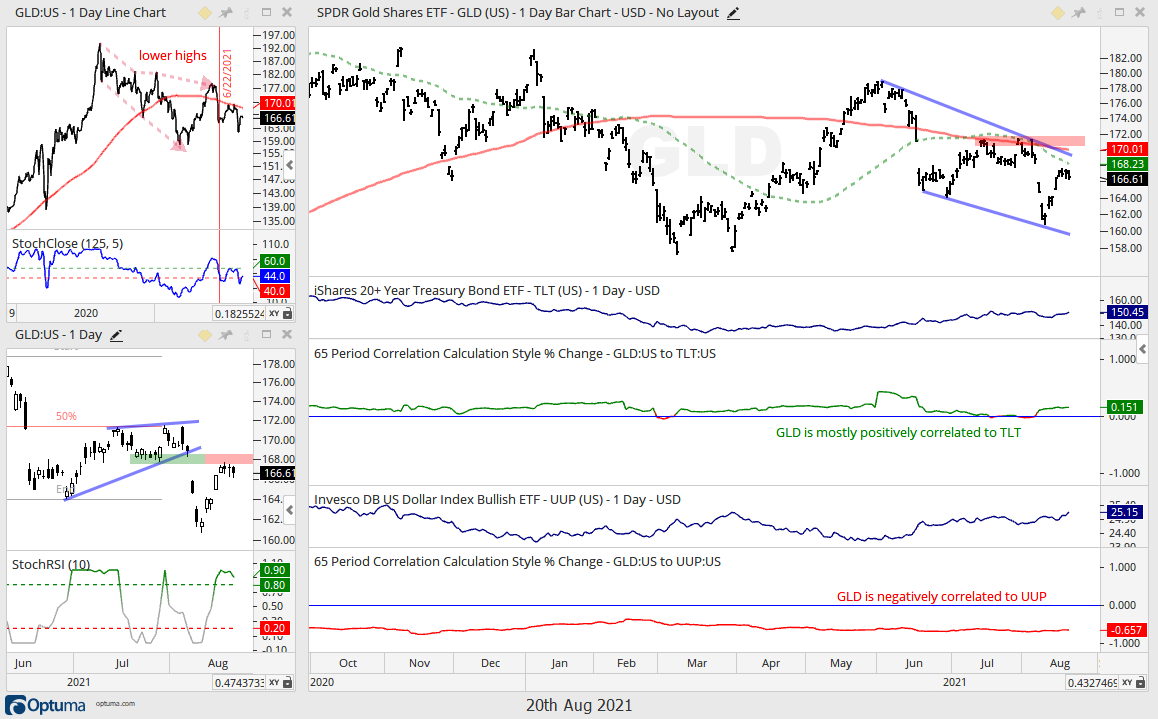1158x719 pixels.
Task: Maximize the SPDR Gold Shares bar chart panel
Action: [1120, 13]
